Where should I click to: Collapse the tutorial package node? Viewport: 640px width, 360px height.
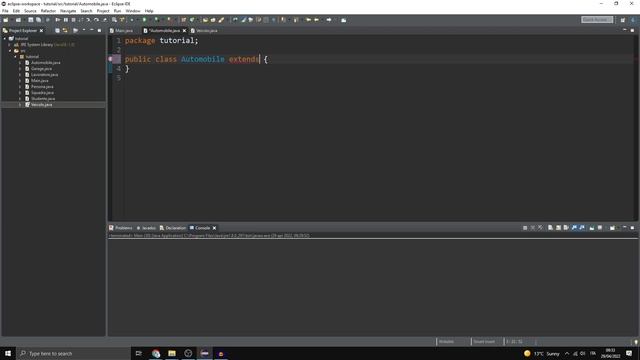coord(16,57)
